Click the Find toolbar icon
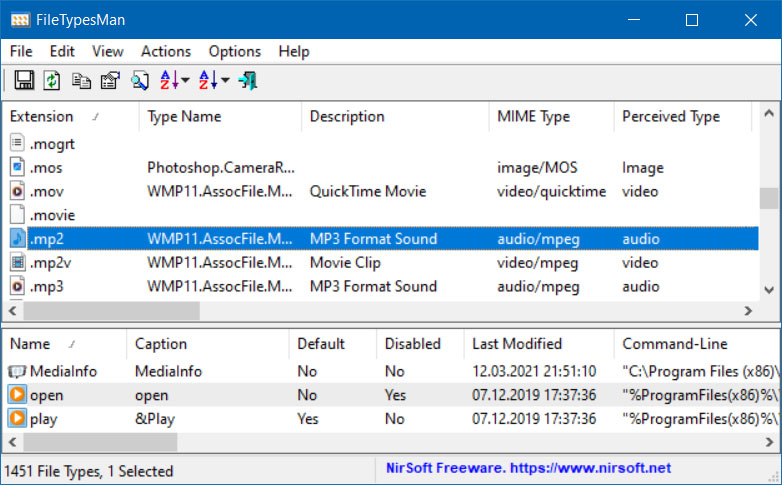 (x=140, y=80)
